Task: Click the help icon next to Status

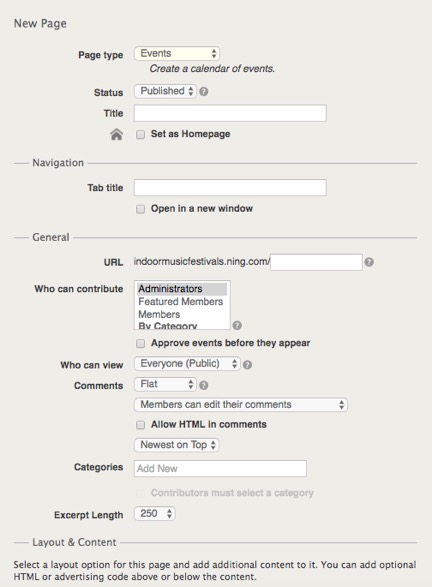Action: pyautogui.click(x=204, y=92)
